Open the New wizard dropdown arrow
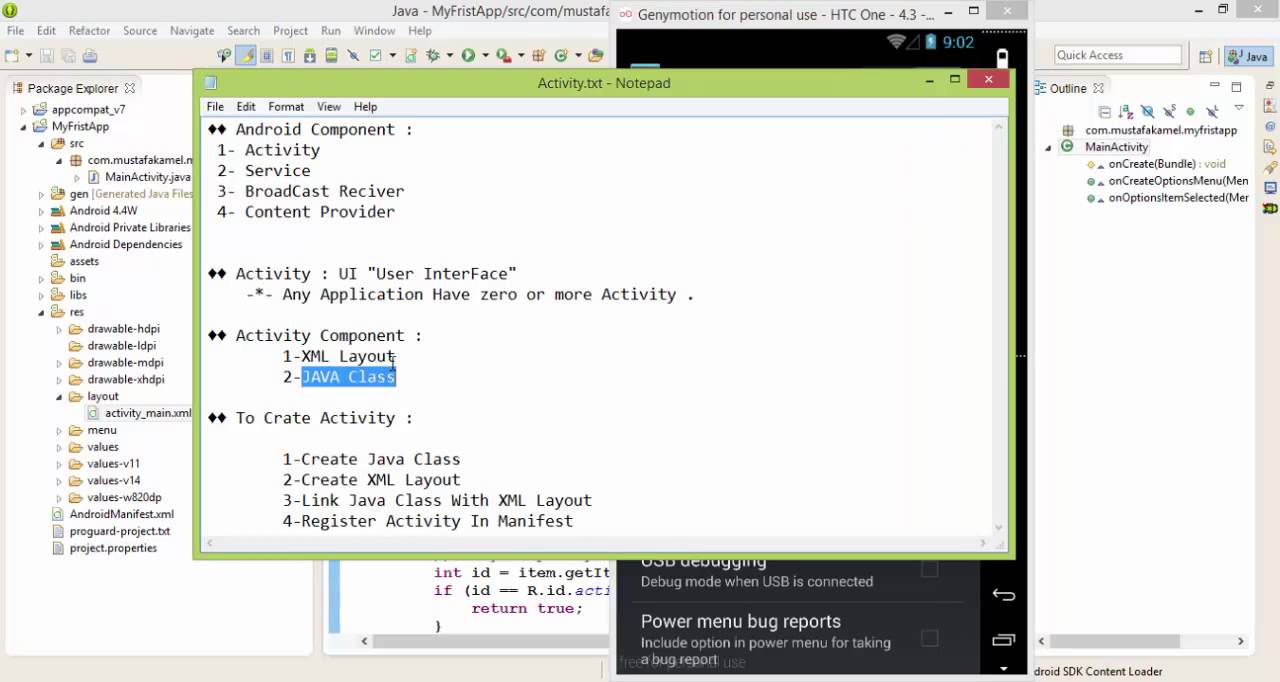 [x=28, y=56]
